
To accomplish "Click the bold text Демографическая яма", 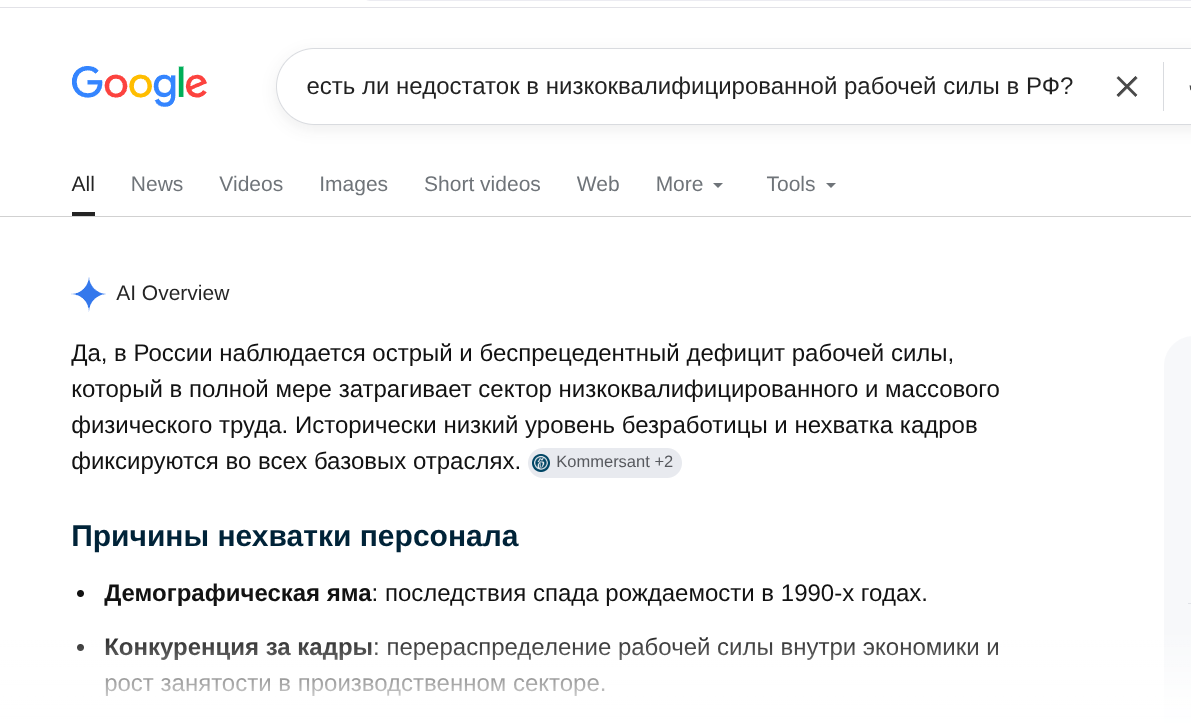I will (x=238, y=593).
